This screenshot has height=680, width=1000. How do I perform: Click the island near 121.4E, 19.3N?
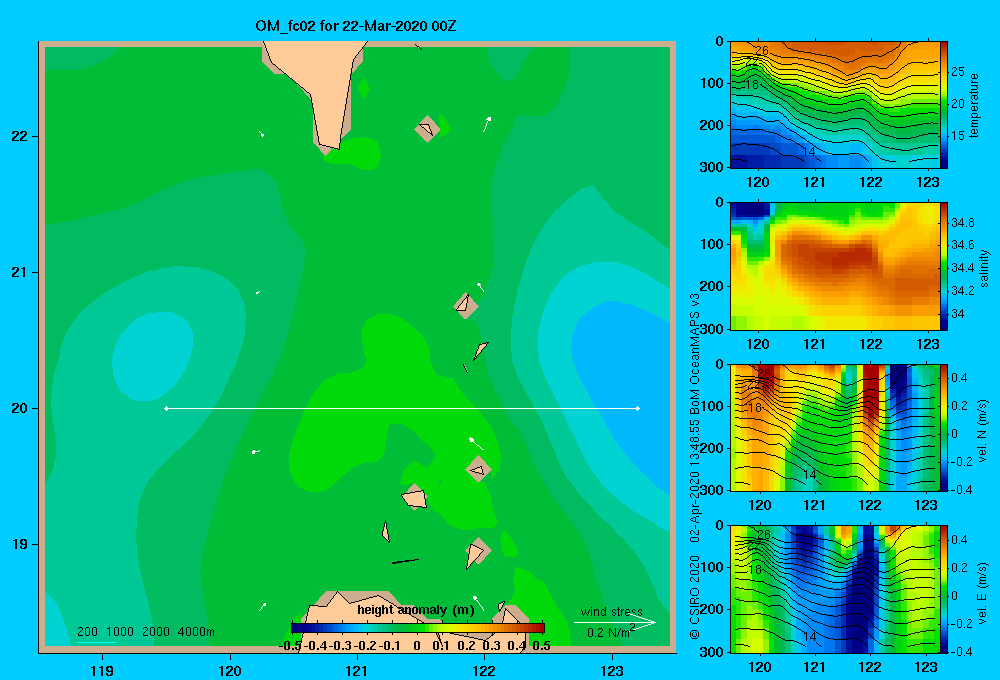(415, 497)
